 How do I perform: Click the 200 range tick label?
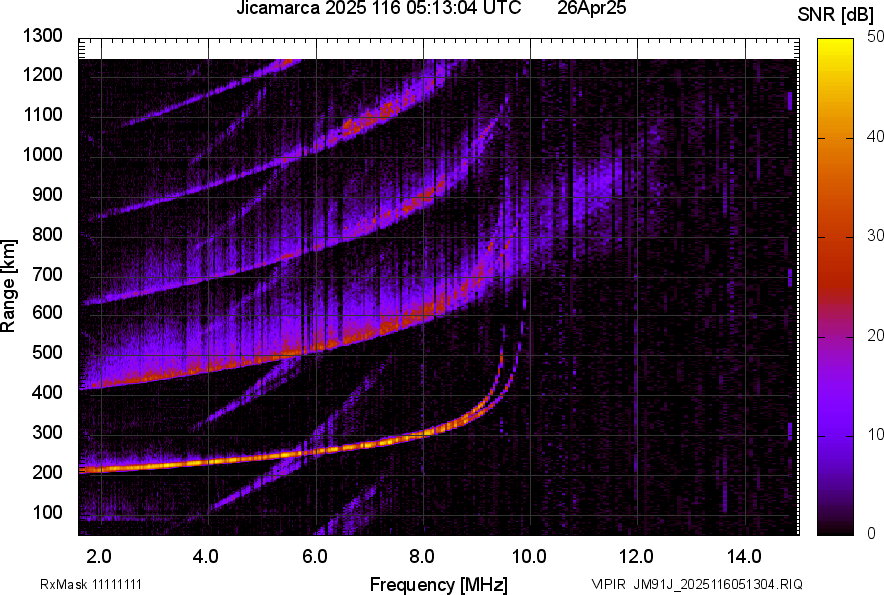point(47,472)
